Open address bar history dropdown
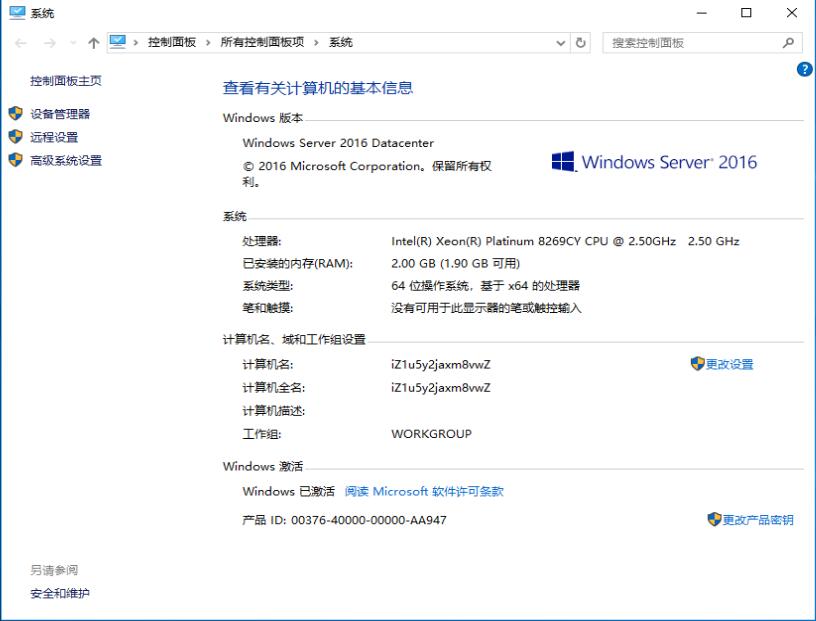Screen dimensions: 816x621 [560, 43]
